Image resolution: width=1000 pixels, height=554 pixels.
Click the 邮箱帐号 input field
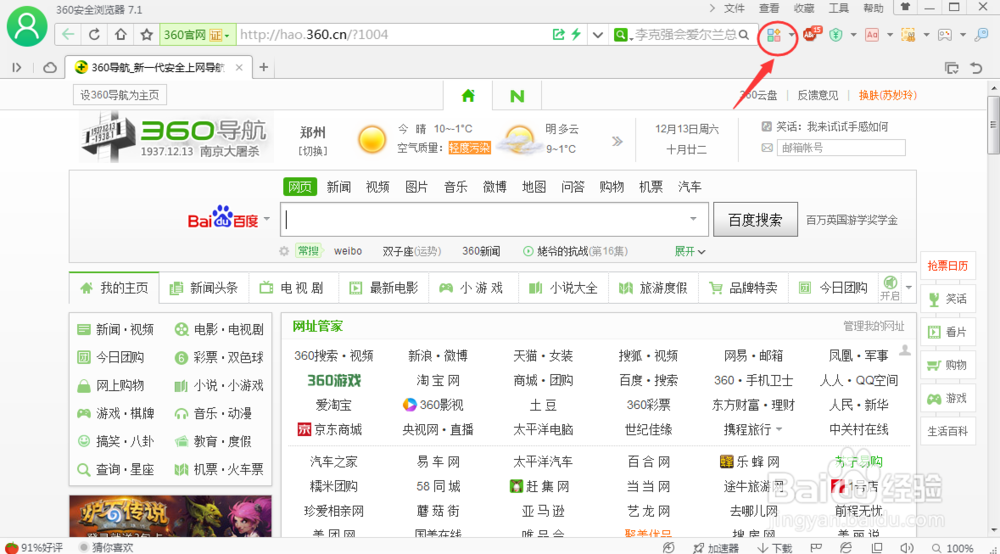click(x=841, y=148)
